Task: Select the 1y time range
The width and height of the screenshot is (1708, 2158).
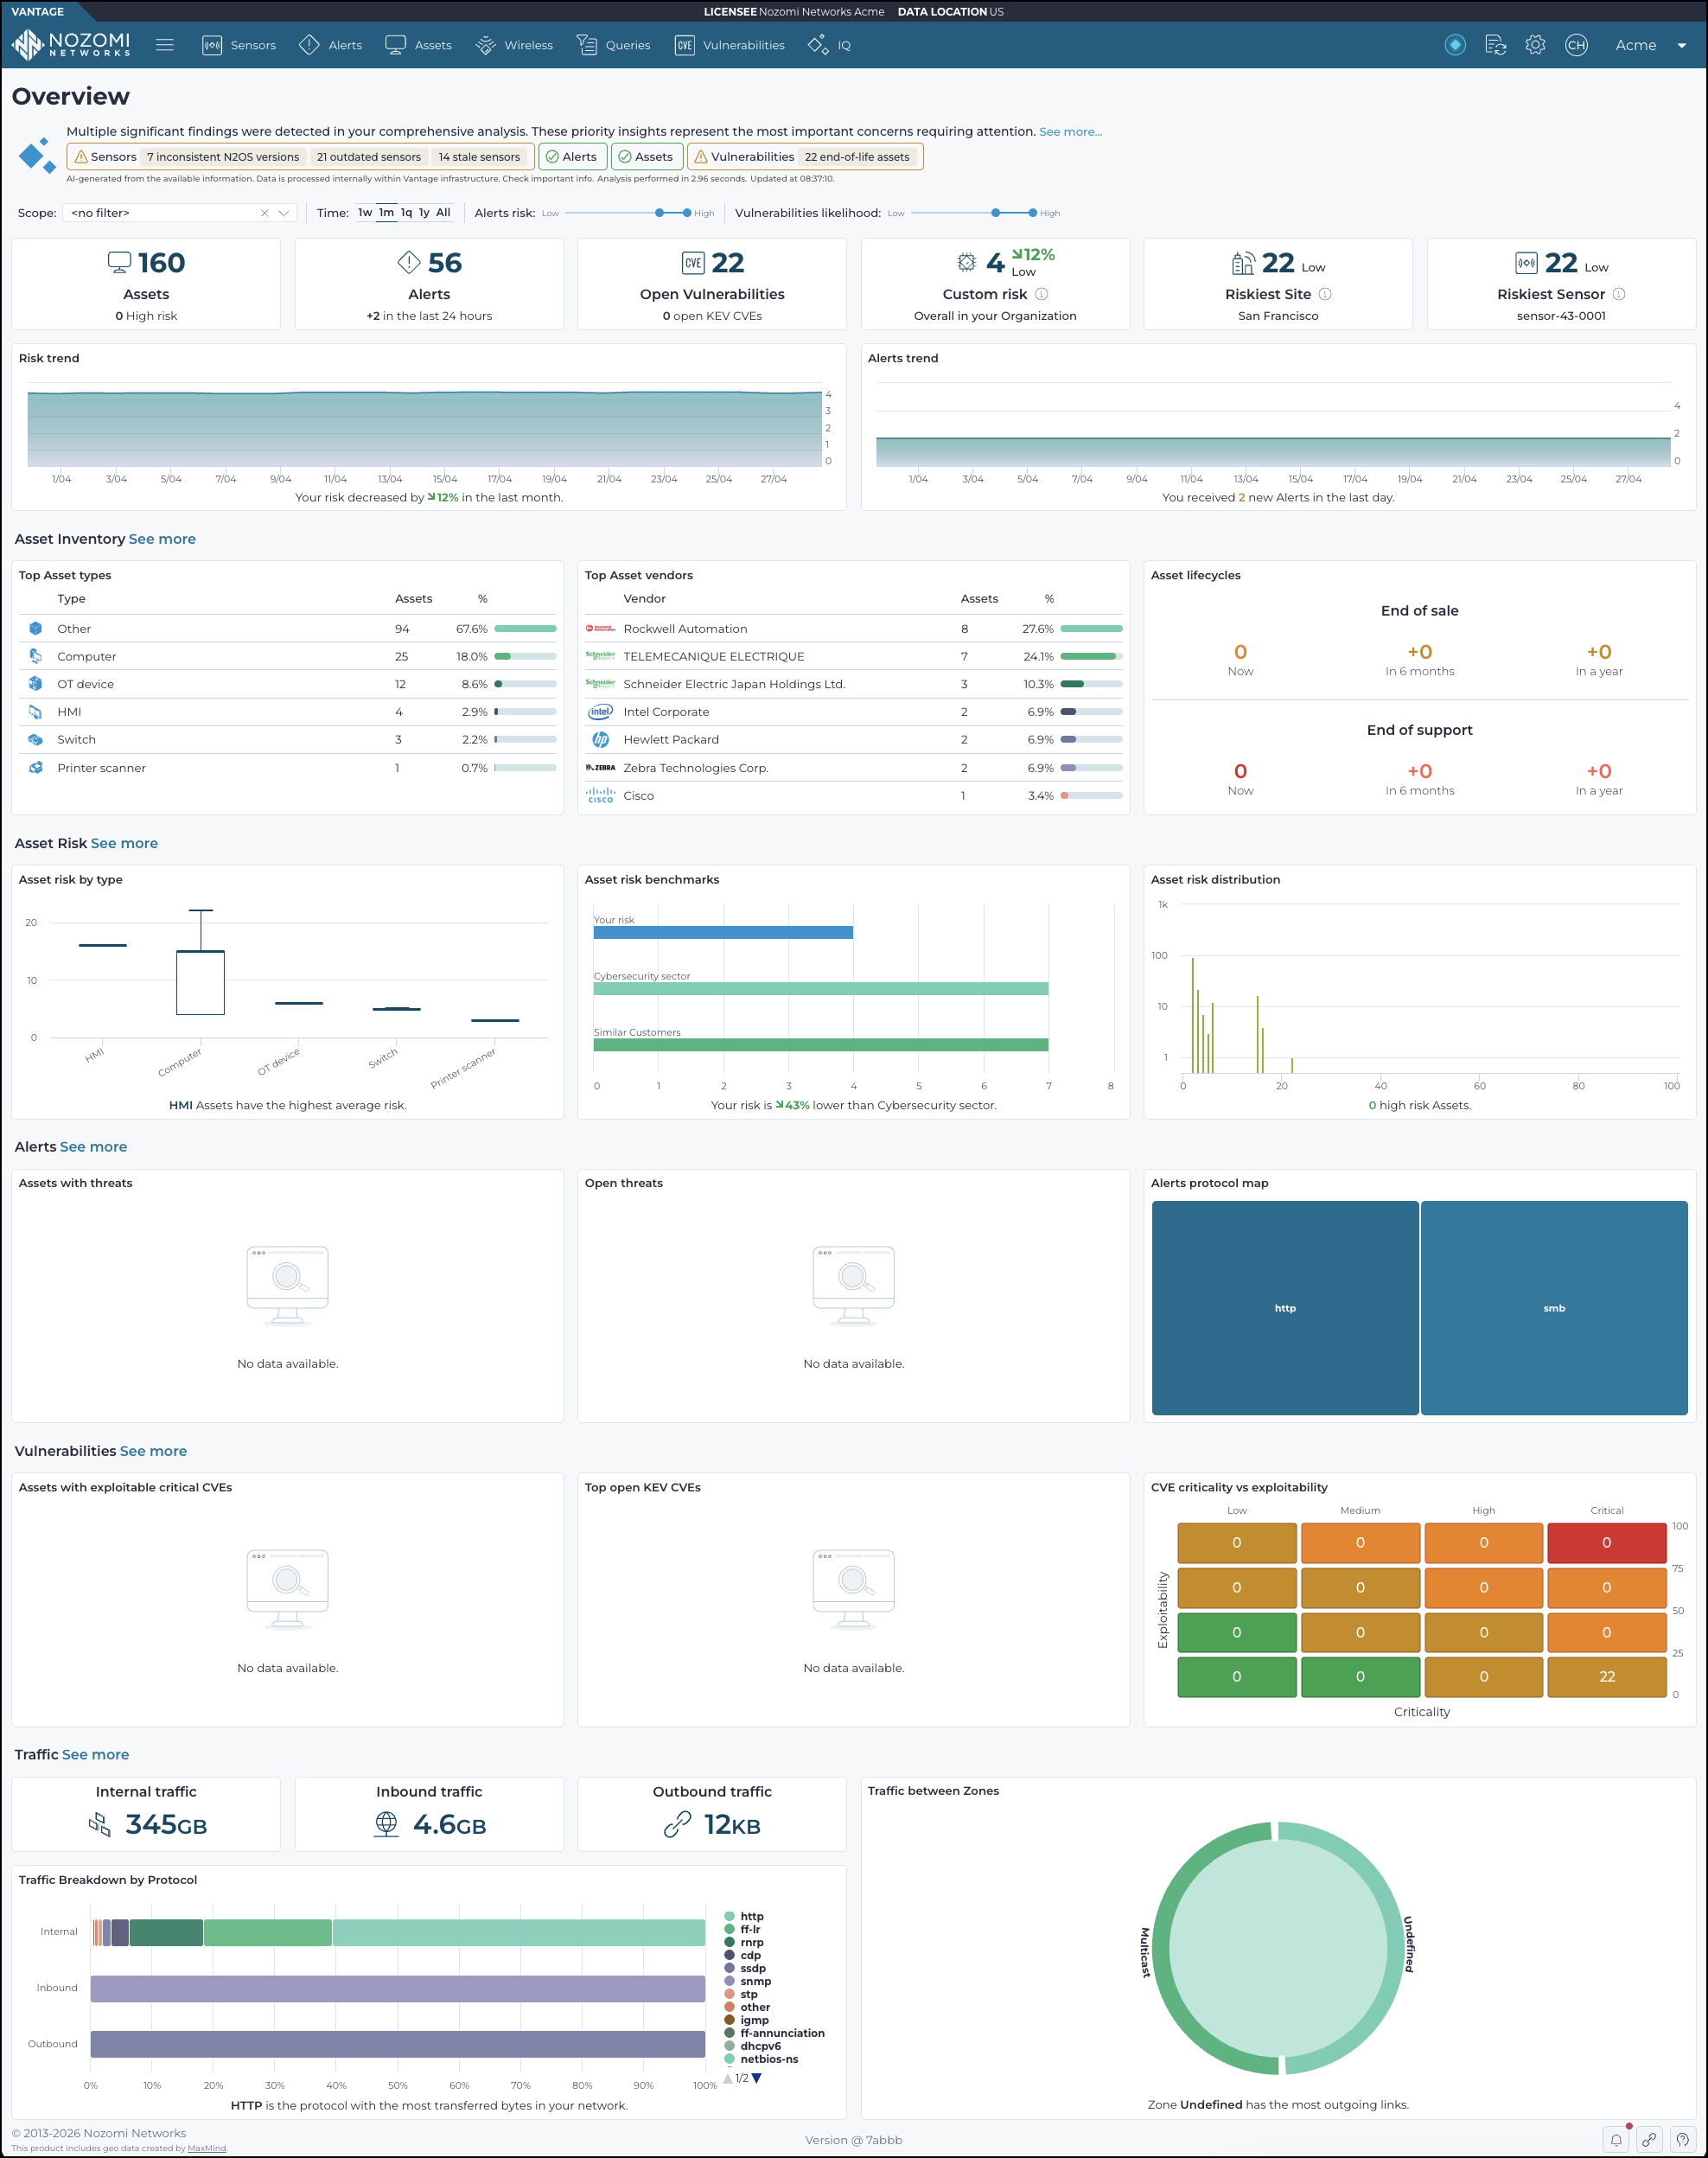Action: pos(424,212)
